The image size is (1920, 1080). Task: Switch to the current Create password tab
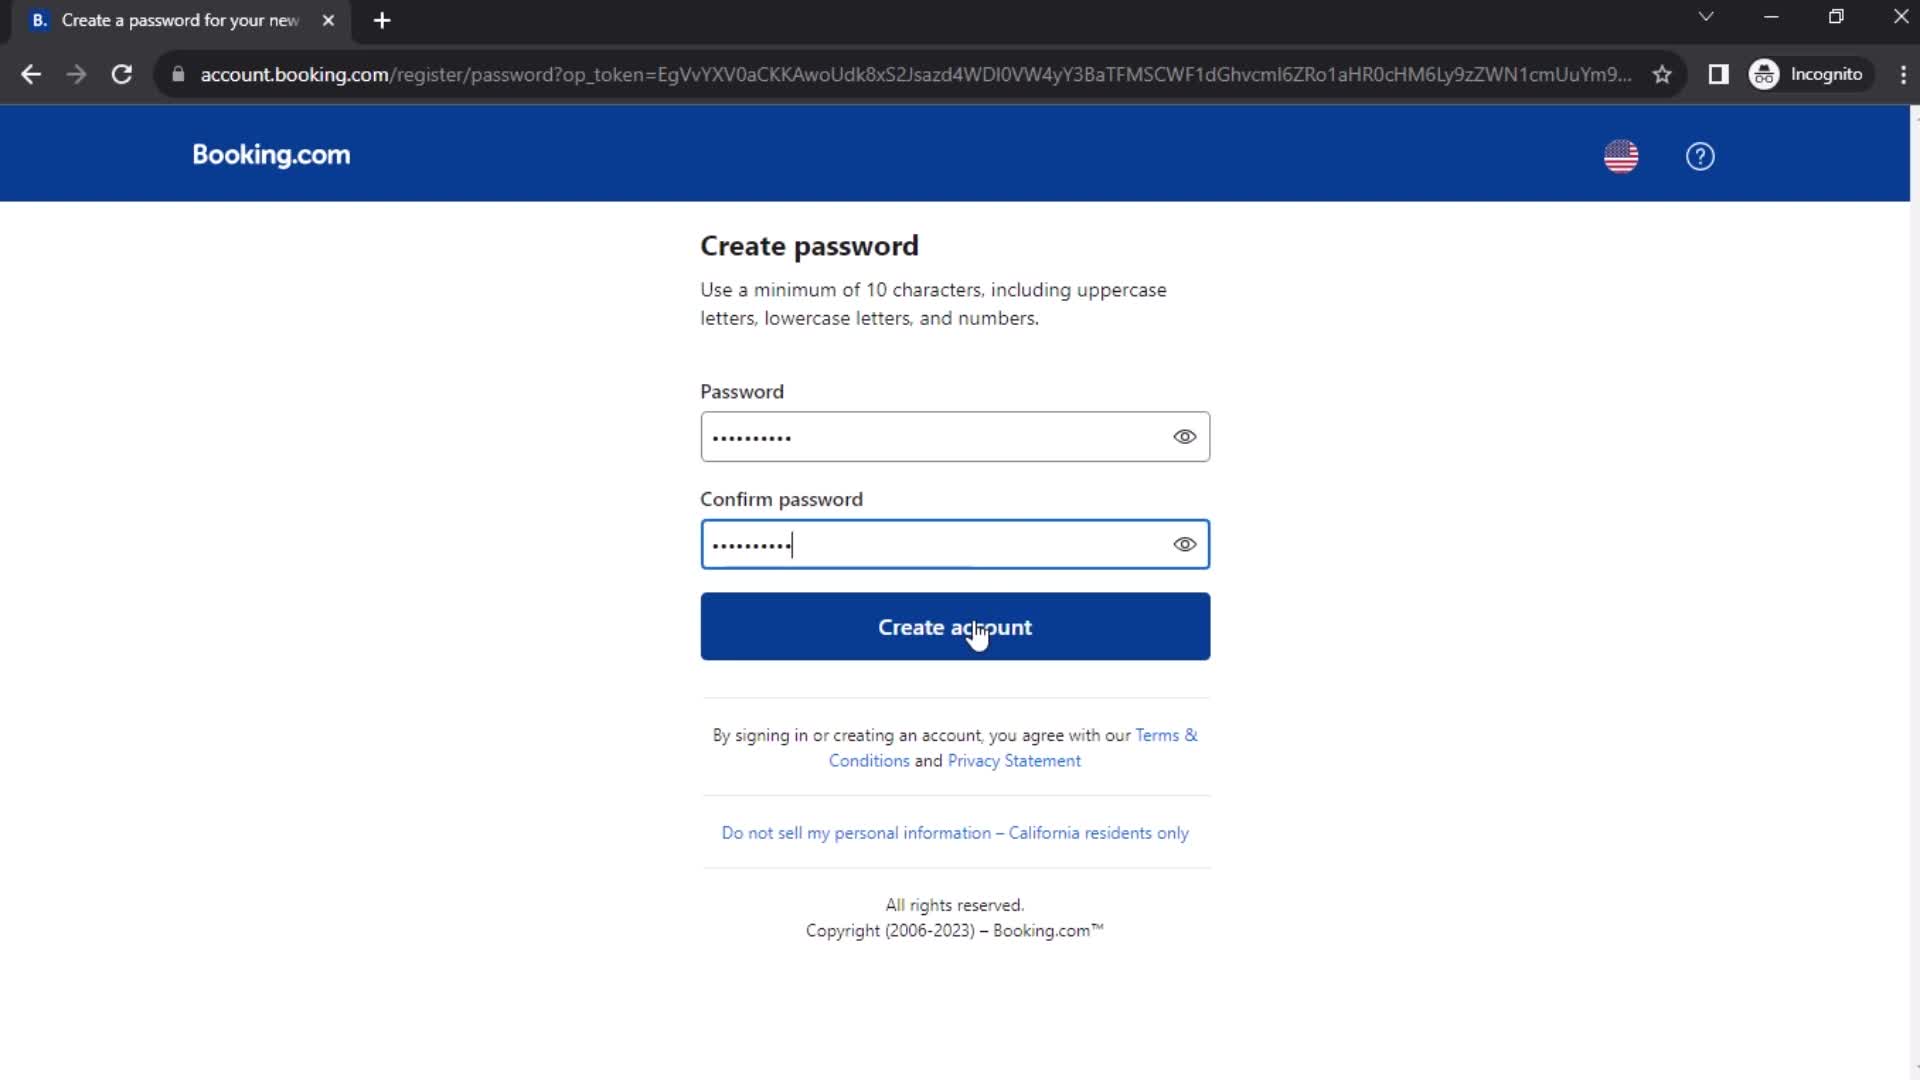[178, 20]
